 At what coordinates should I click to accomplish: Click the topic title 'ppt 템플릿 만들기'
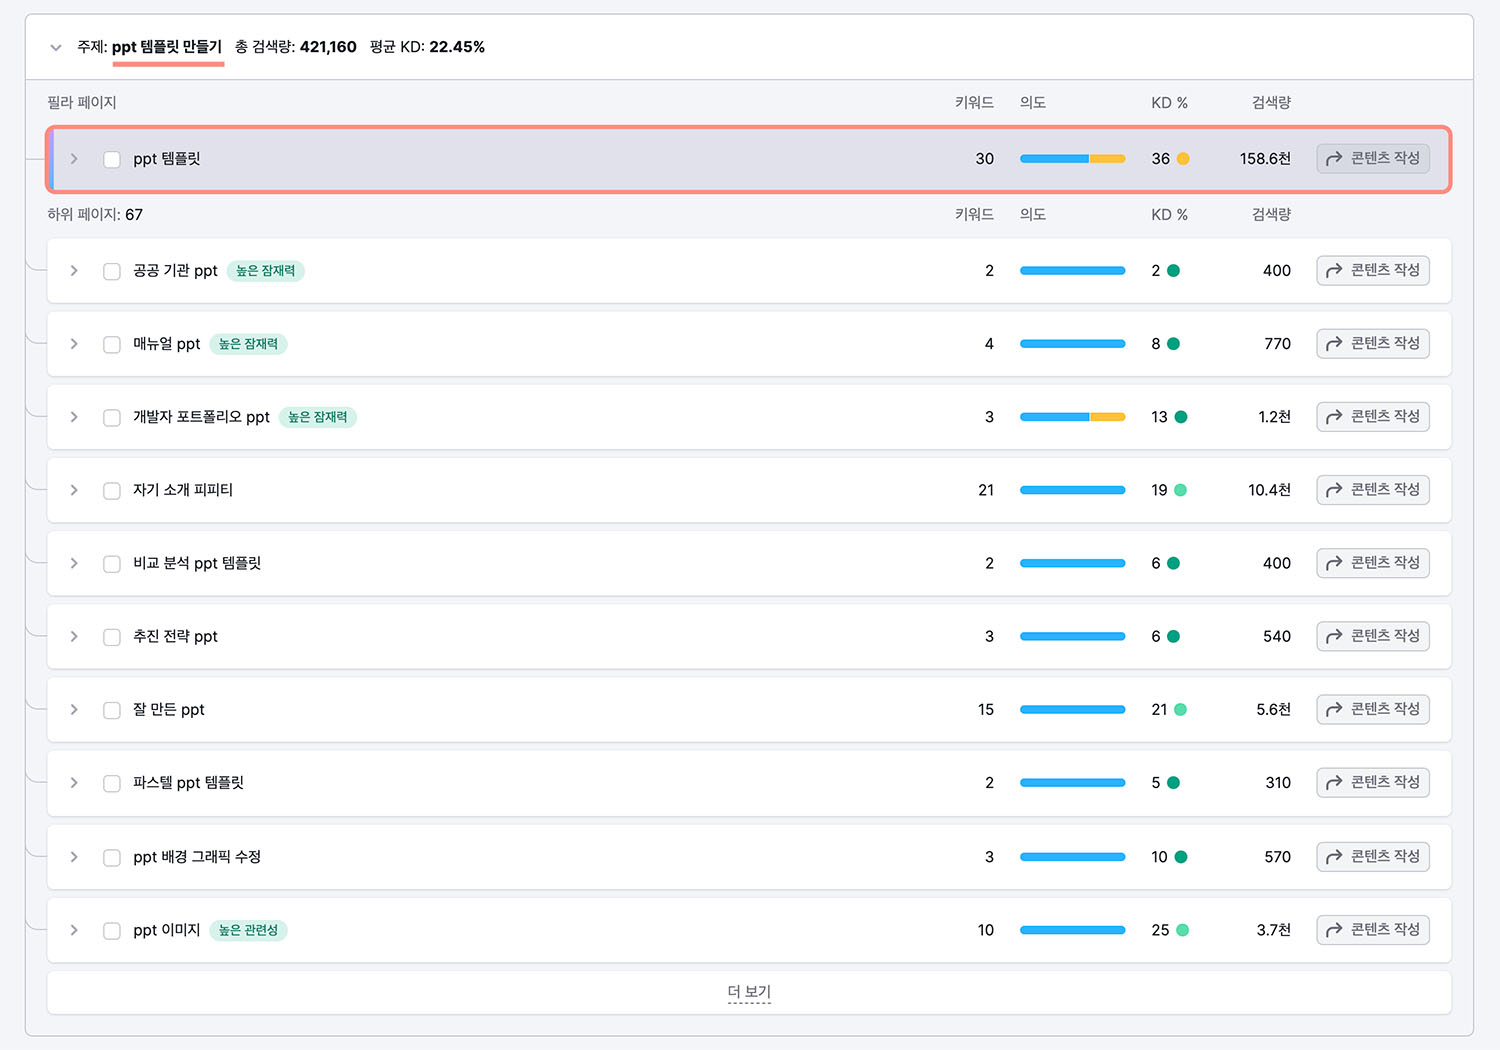(167, 47)
